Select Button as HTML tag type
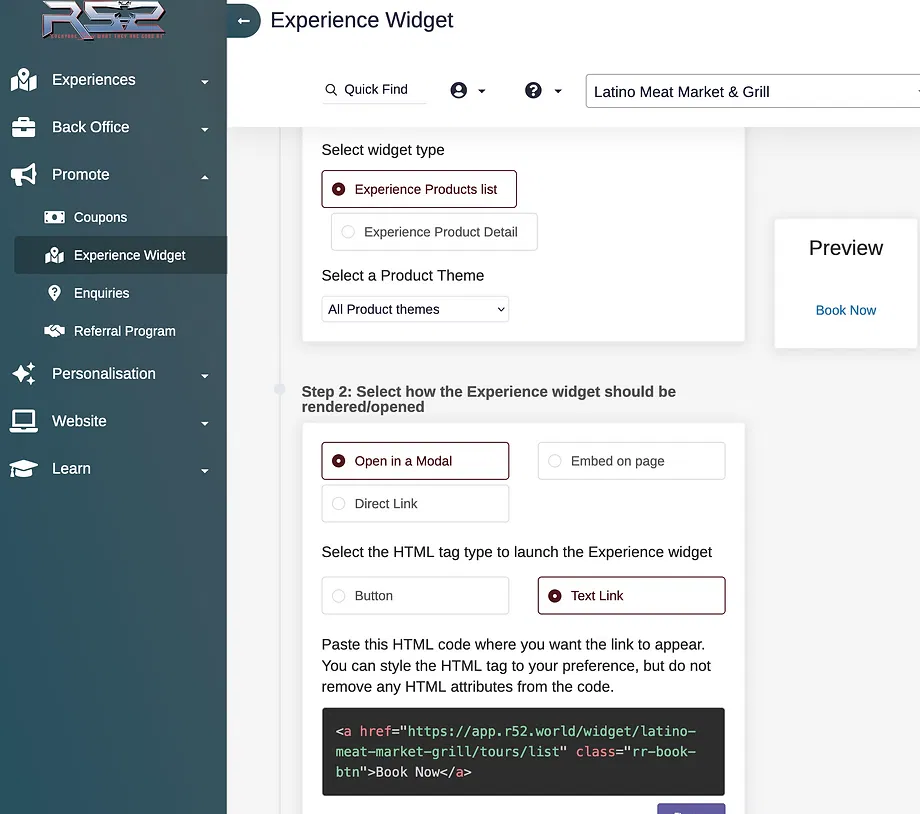This screenshot has width=920, height=814. (339, 596)
